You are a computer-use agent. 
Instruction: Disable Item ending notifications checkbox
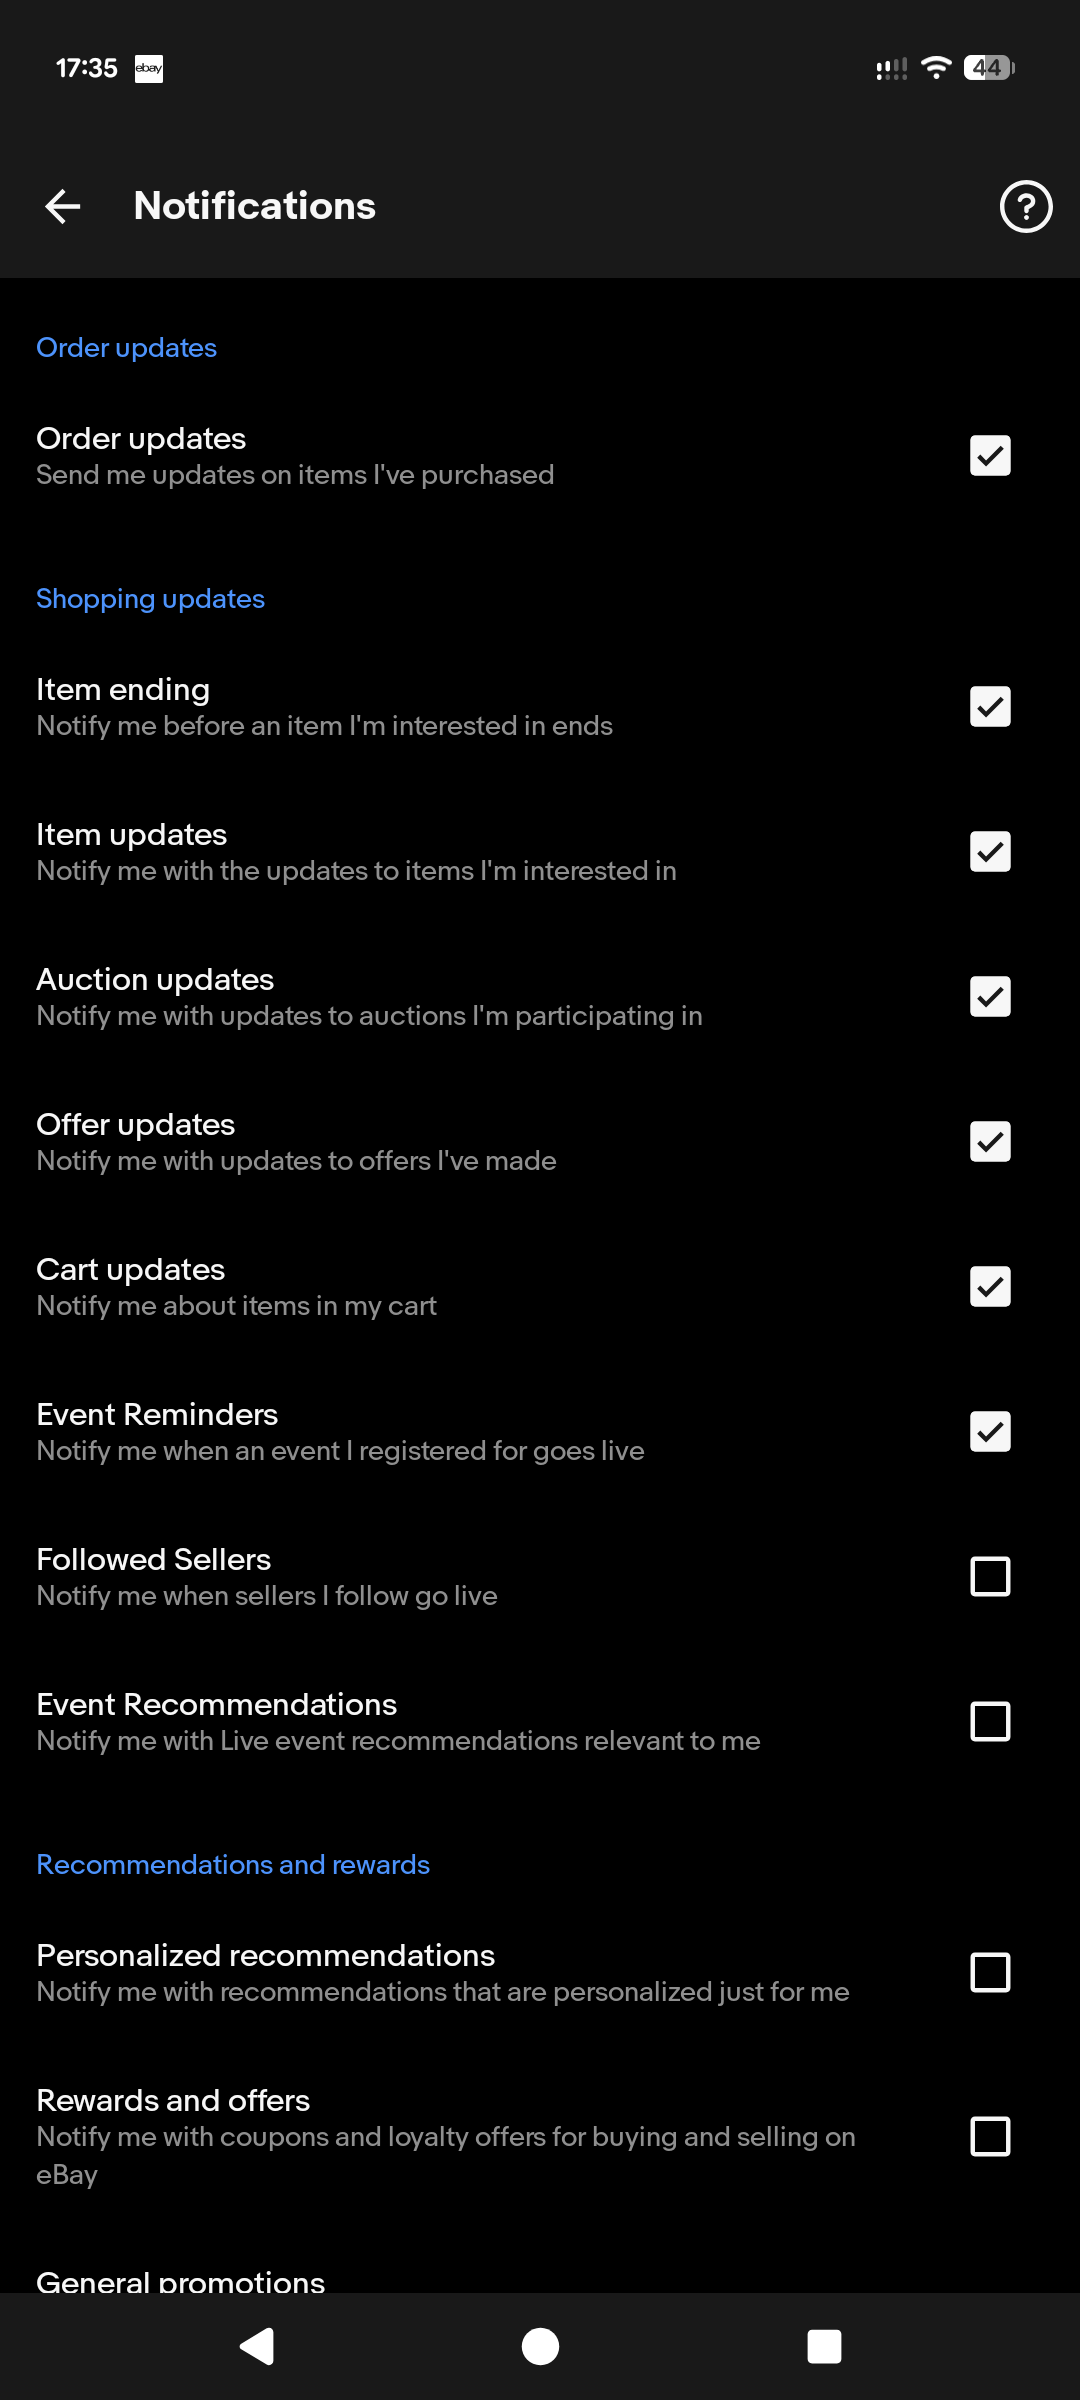(x=990, y=707)
